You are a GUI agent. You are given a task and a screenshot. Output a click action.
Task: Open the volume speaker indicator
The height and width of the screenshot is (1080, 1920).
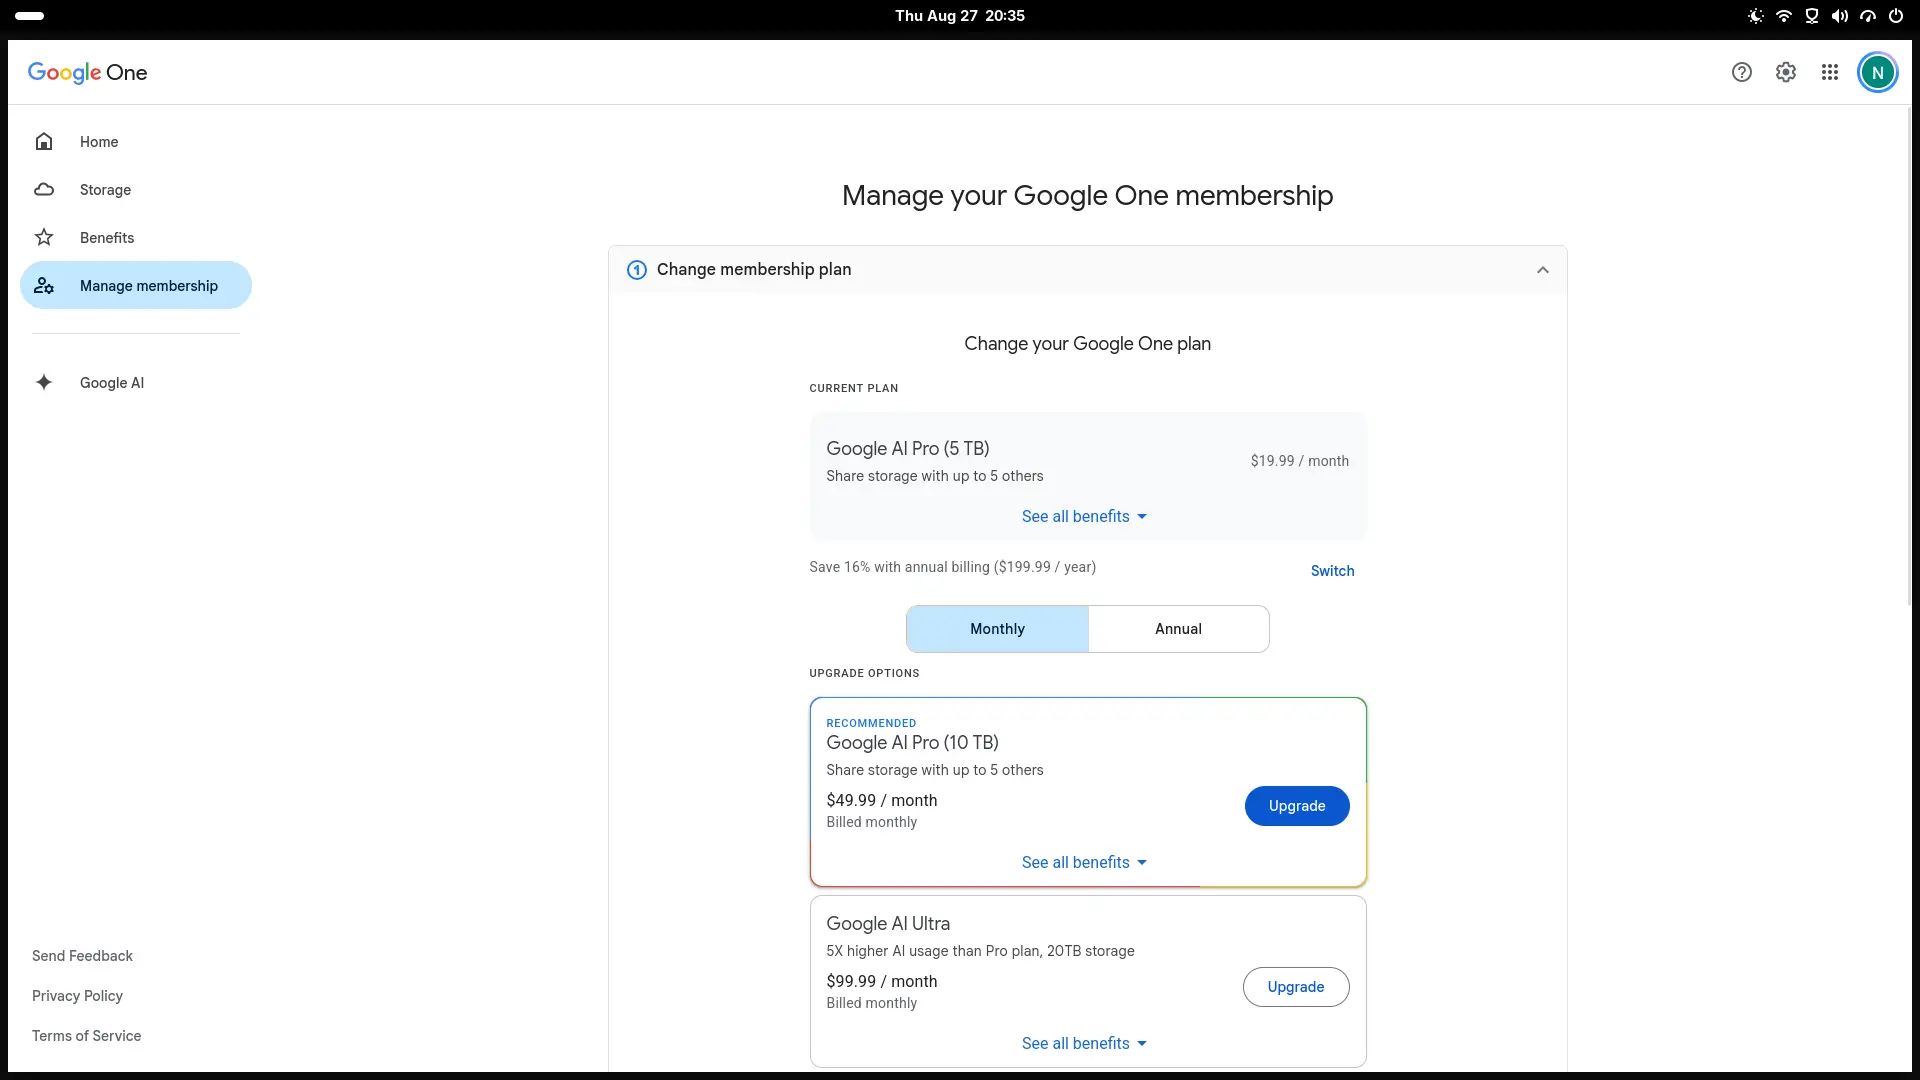[1839, 16]
